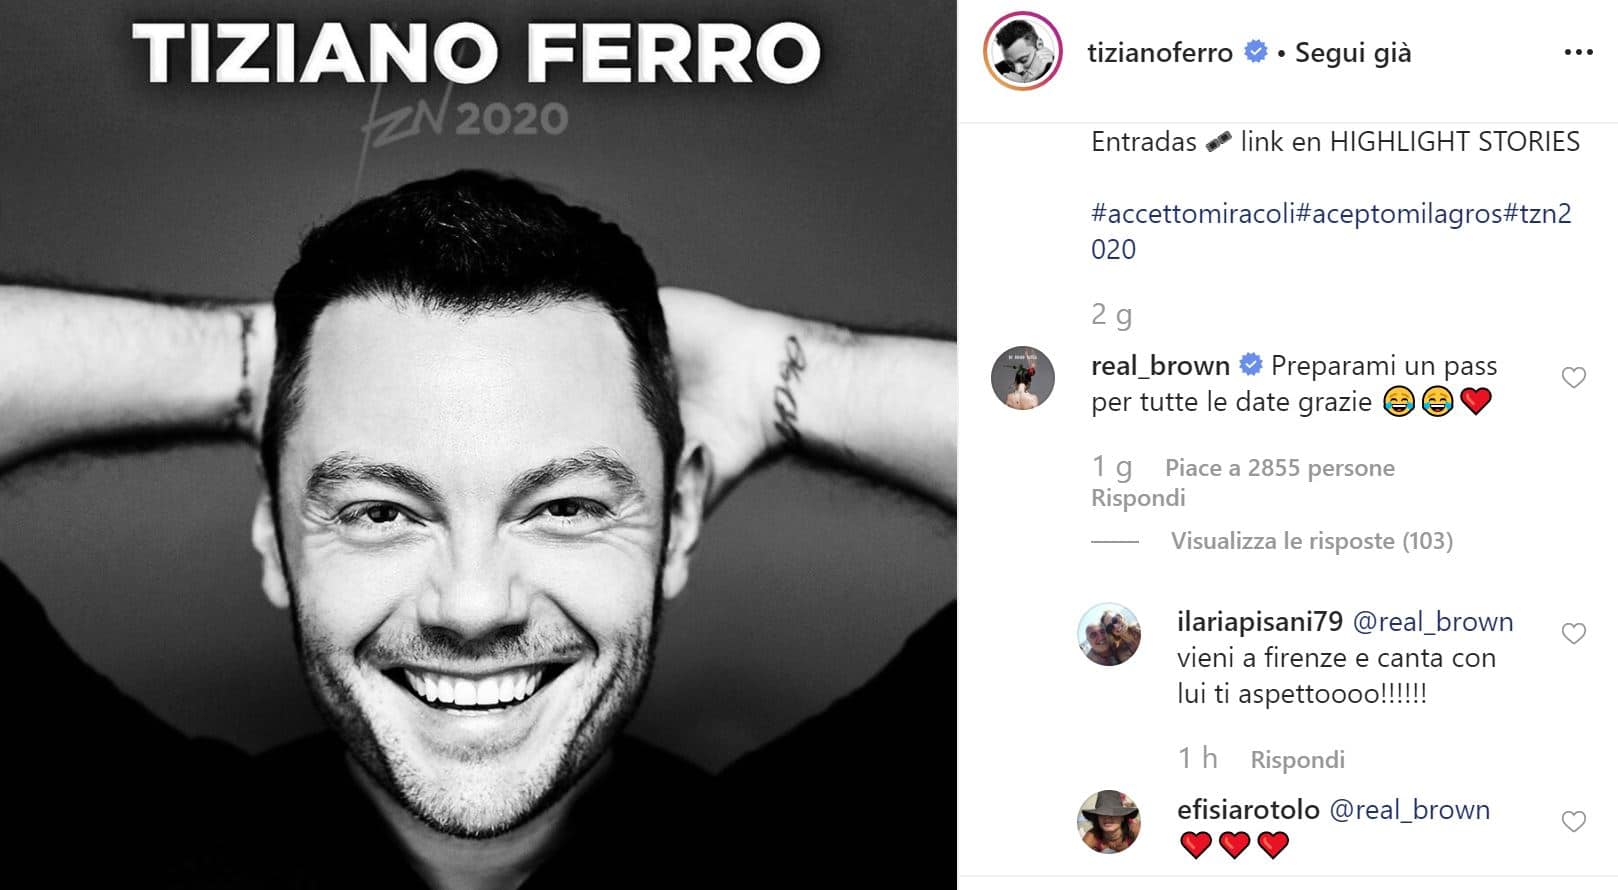Reply to real_brown's comment via "Rispondi"
The image size is (1618, 890).
click(1137, 498)
